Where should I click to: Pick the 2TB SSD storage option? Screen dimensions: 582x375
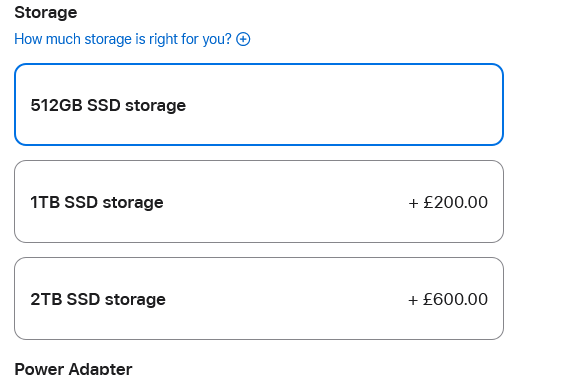point(259,299)
